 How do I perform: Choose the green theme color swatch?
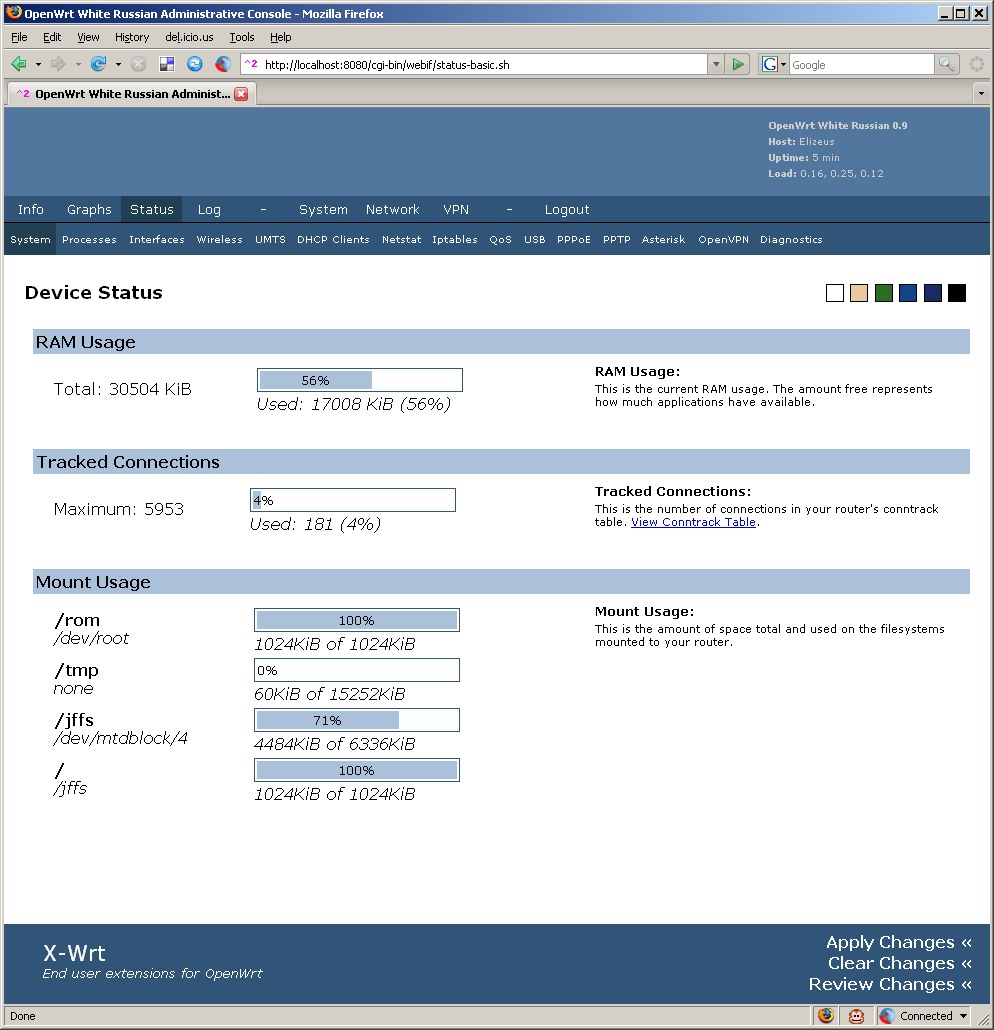(x=884, y=293)
